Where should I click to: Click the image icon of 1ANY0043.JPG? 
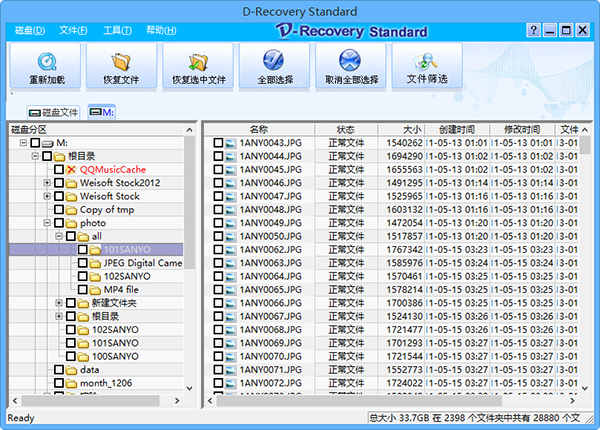coord(231,143)
